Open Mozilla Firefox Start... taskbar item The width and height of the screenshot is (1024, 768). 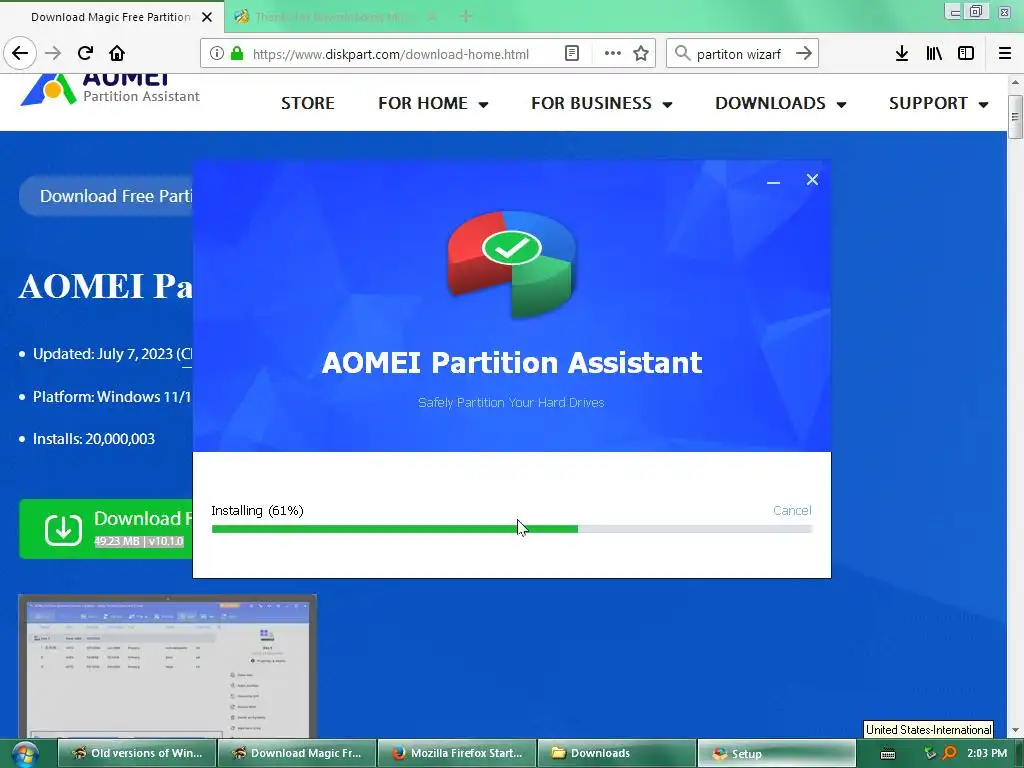coord(457,753)
